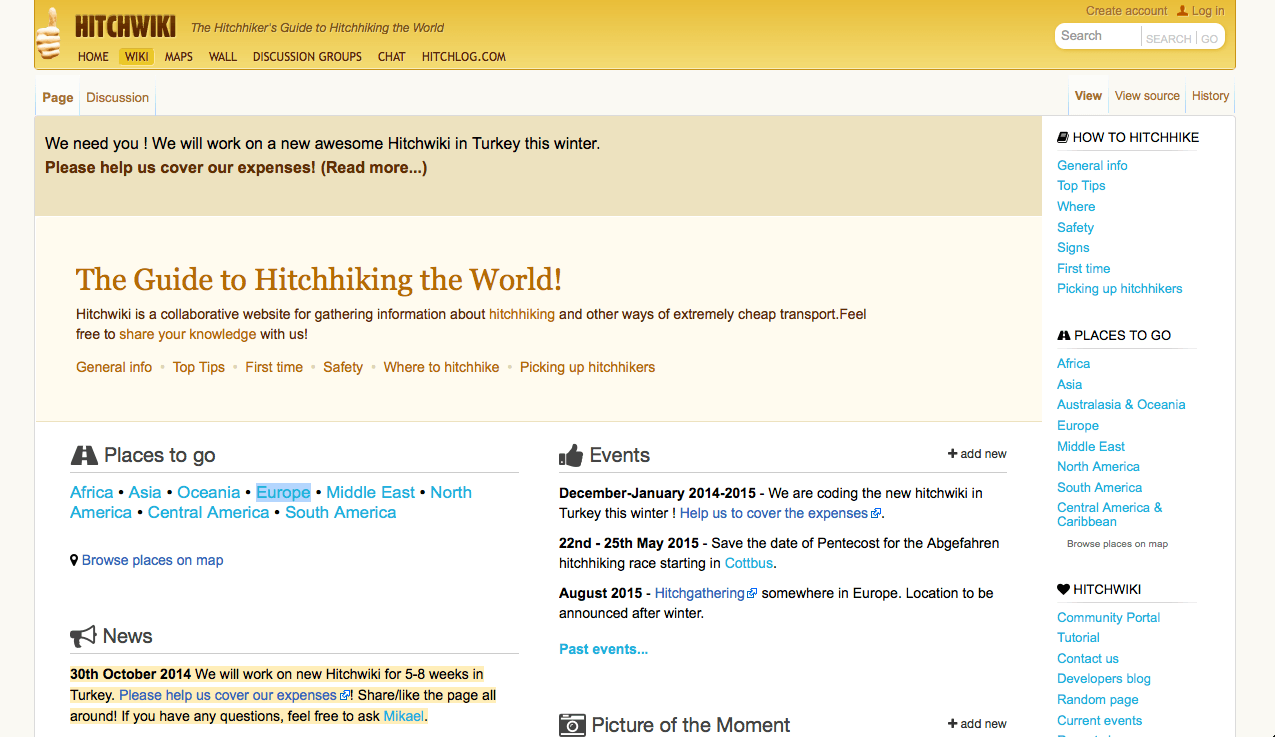
Task: Click the signpost icon beside Places to go
Action: [x=84, y=454]
